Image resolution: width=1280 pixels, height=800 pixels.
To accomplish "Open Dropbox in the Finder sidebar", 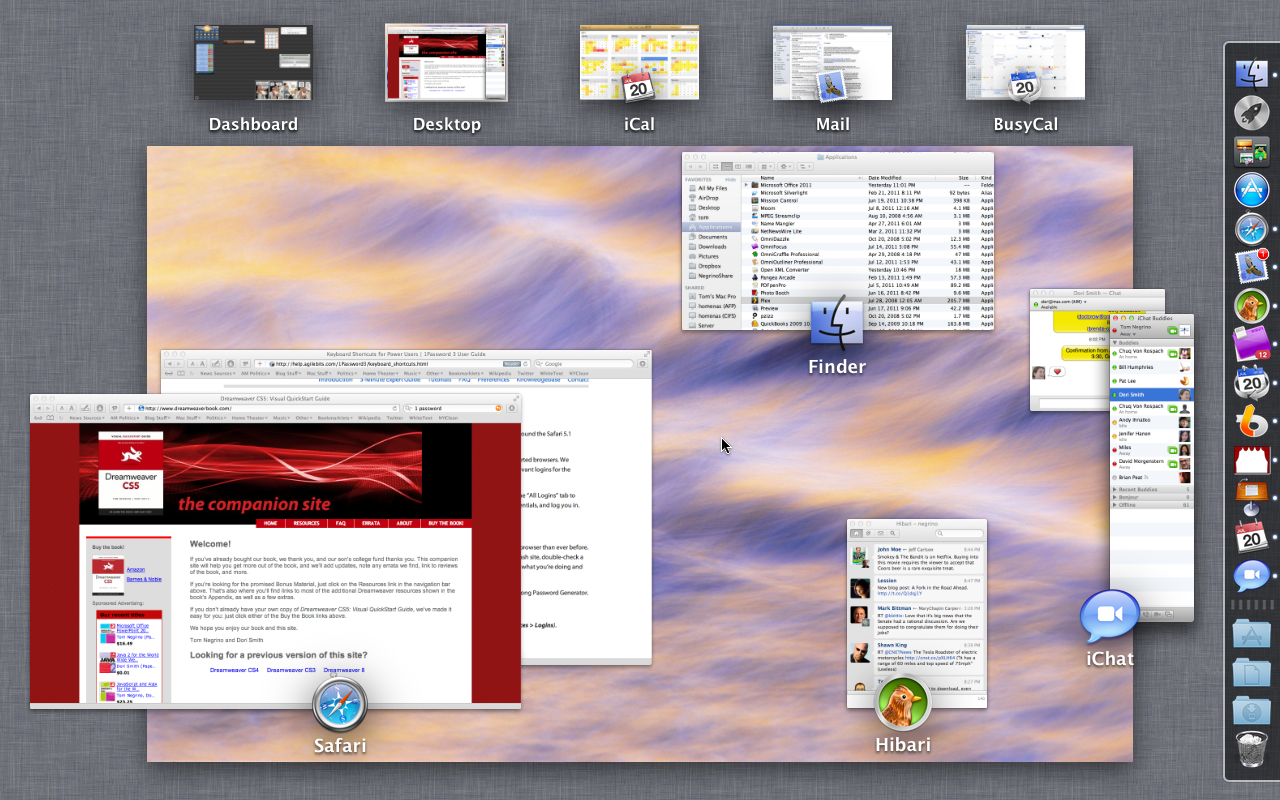I will coord(709,266).
